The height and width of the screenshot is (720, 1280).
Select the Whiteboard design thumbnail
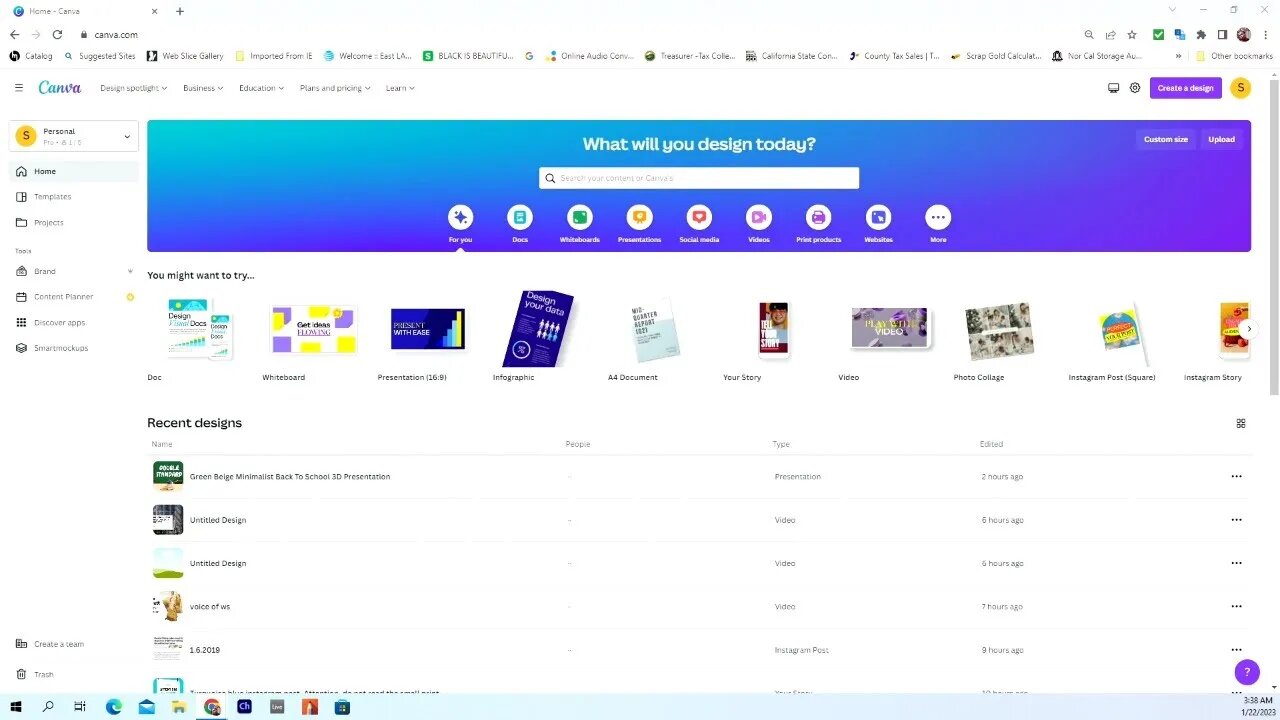coord(314,329)
